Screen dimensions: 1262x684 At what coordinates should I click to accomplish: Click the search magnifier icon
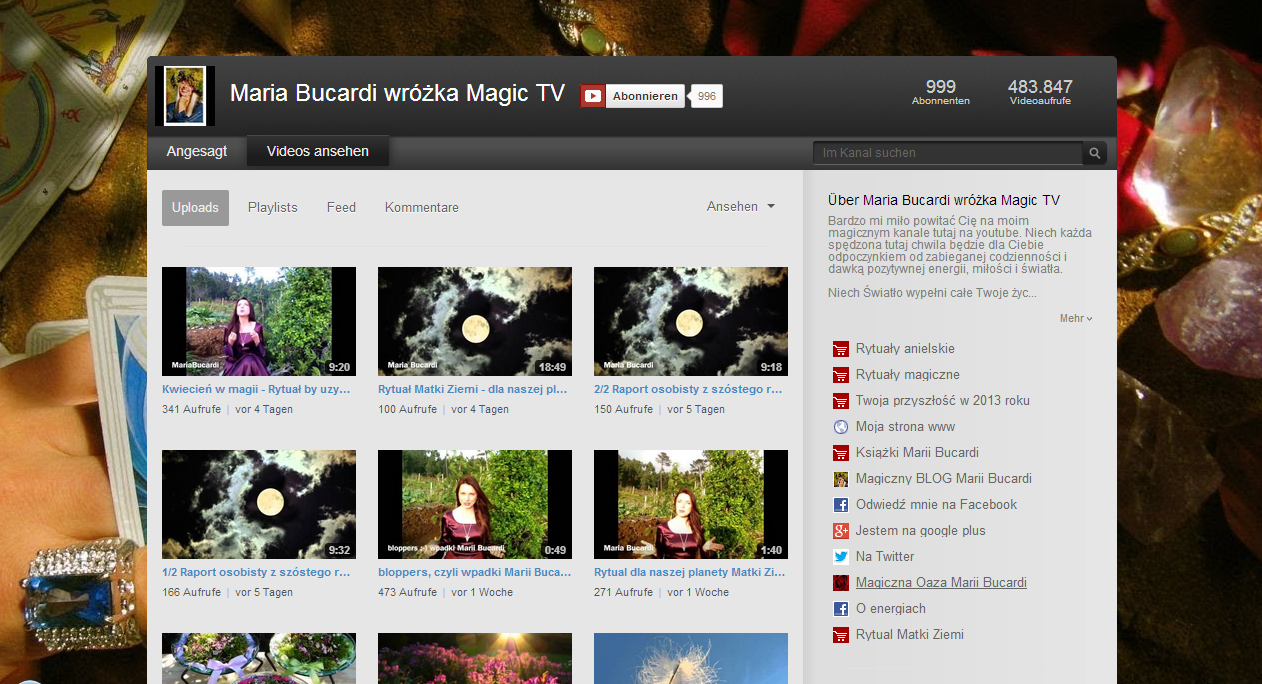pyautogui.click(x=1095, y=153)
